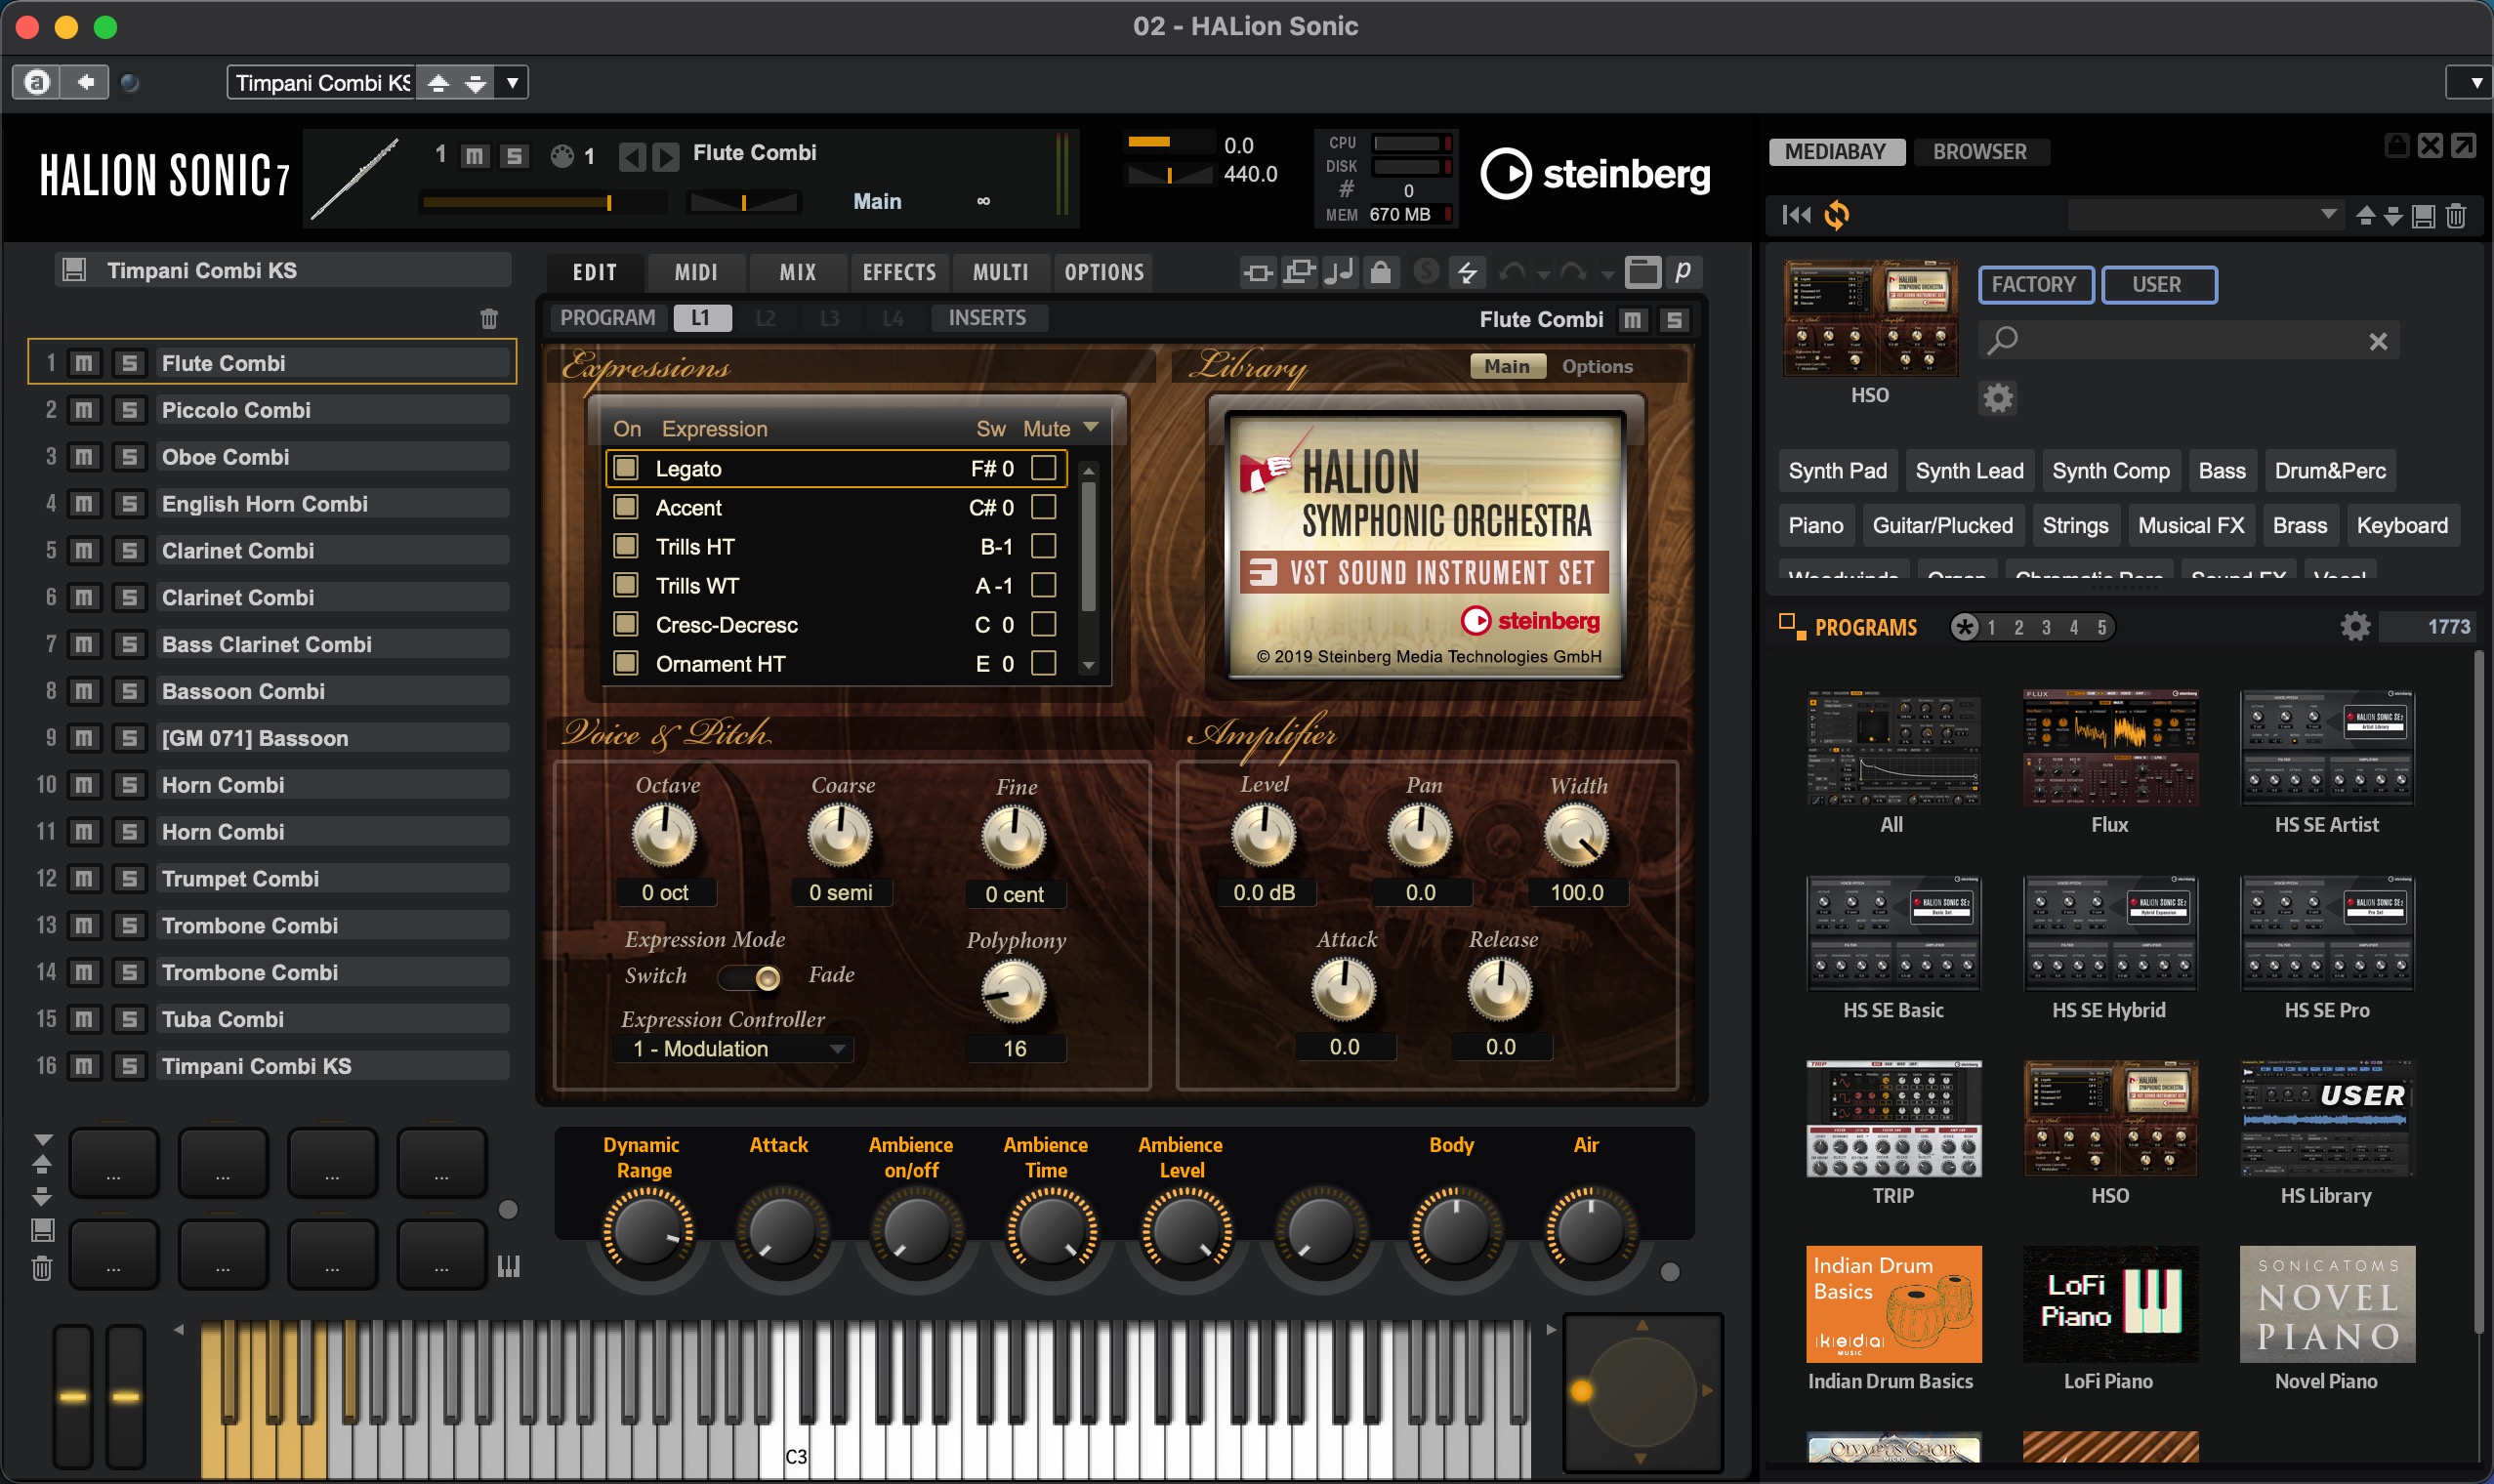Click the multi program load disk icon

pyautogui.click(x=74, y=270)
